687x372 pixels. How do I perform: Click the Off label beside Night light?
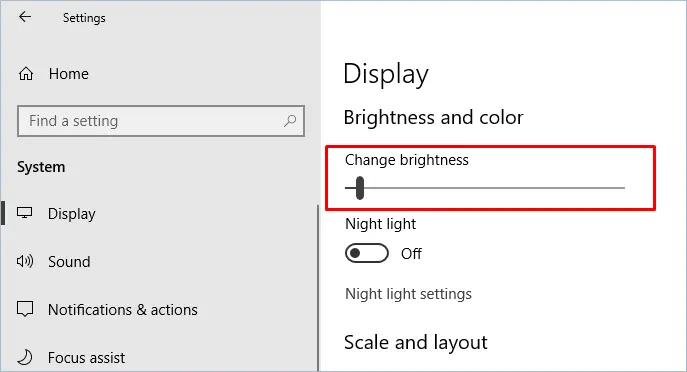point(411,254)
